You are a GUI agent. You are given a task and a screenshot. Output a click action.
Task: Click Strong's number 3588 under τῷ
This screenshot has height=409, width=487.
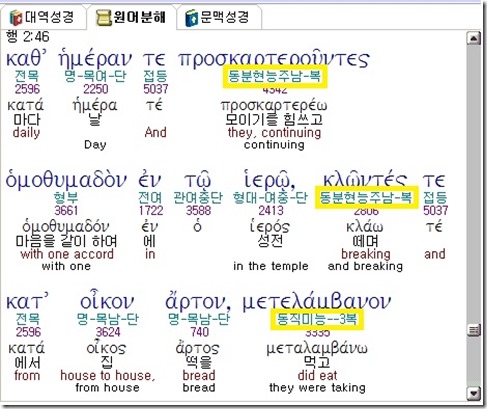[198, 211]
